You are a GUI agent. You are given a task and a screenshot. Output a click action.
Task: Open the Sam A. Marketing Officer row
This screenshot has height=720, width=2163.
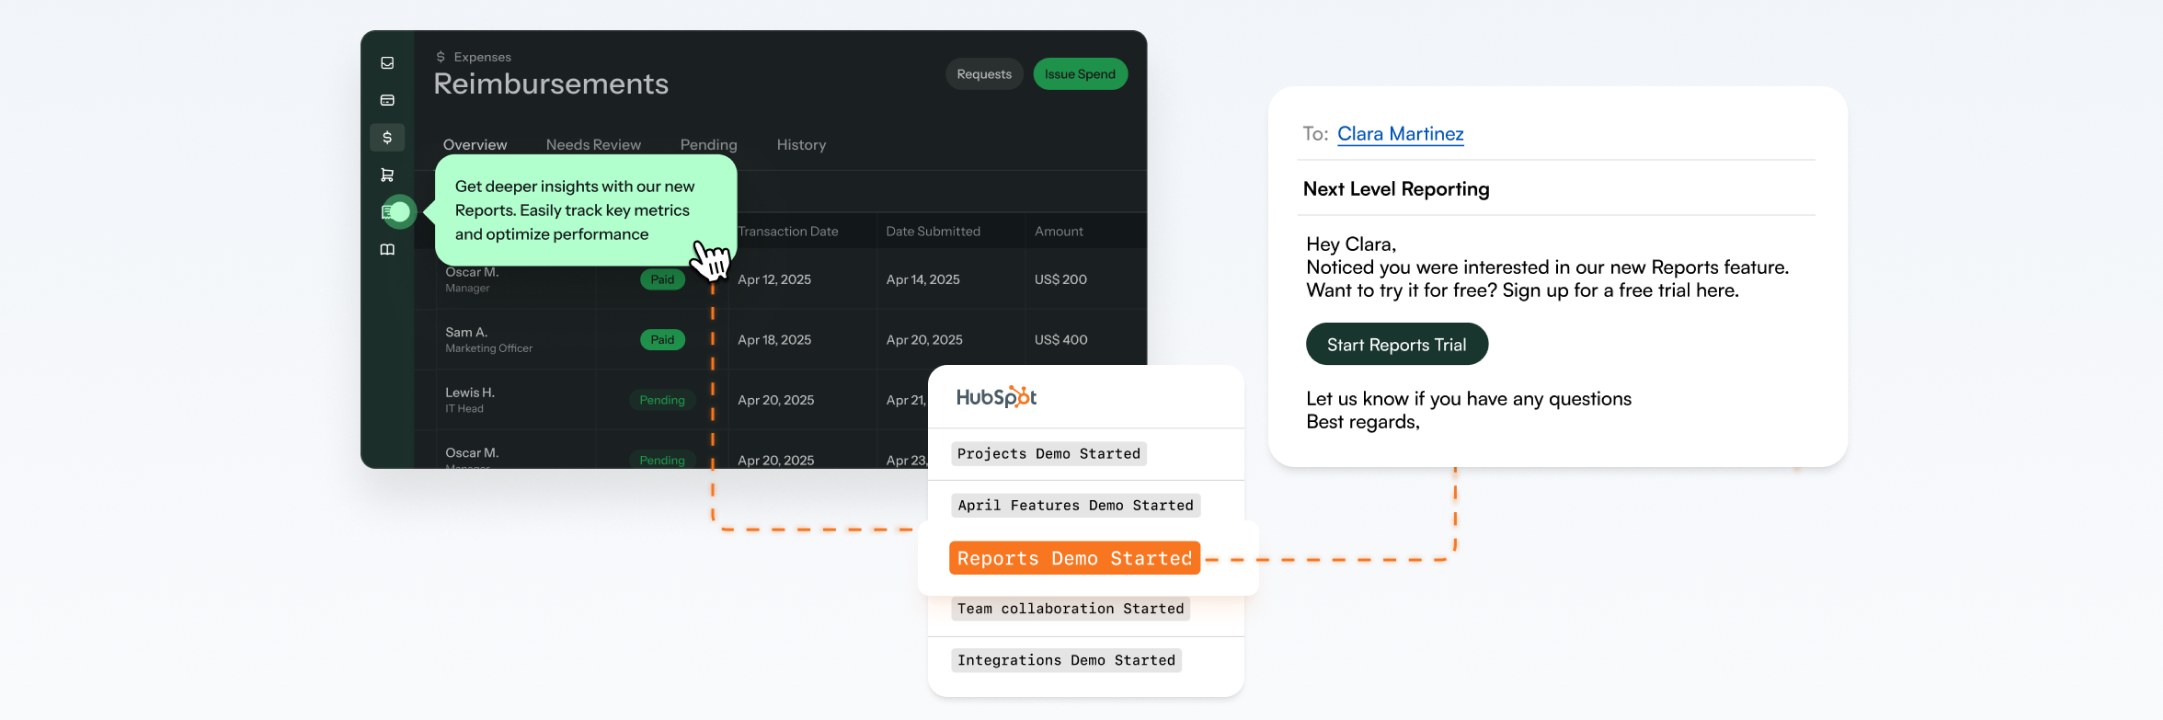[x=780, y=340]
